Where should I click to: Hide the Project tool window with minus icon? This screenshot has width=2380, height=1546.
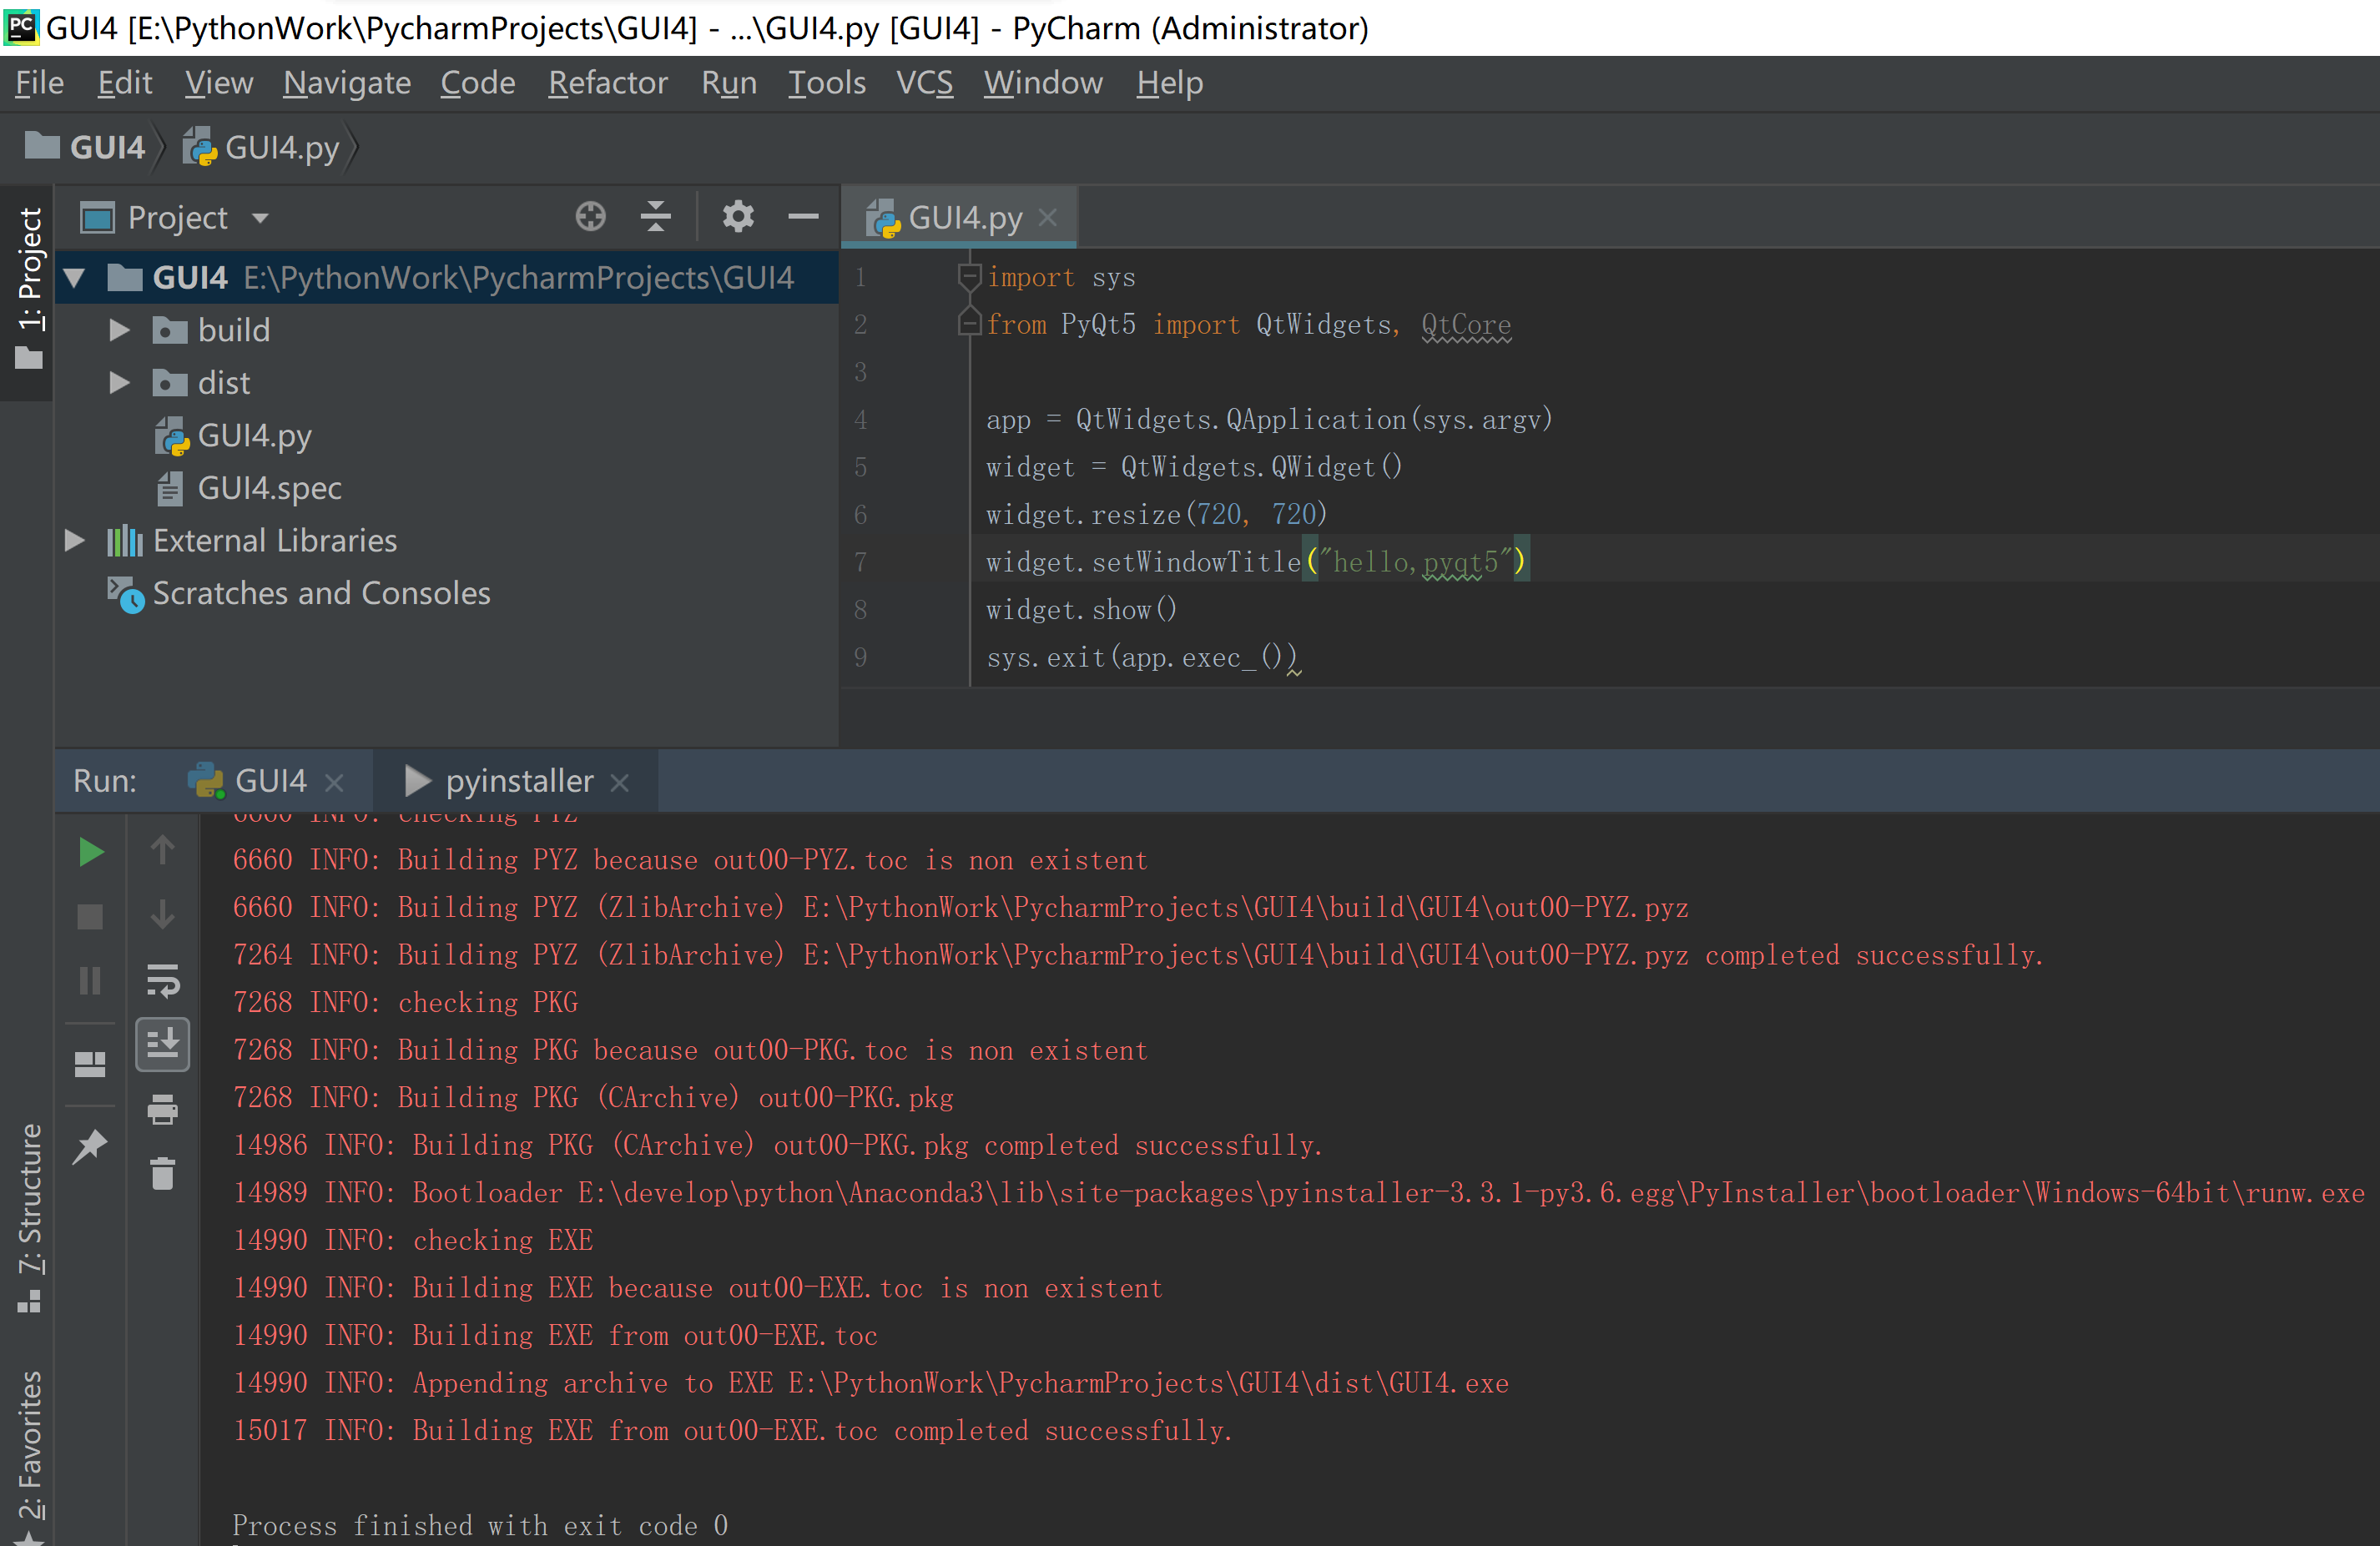coord(803,216)
